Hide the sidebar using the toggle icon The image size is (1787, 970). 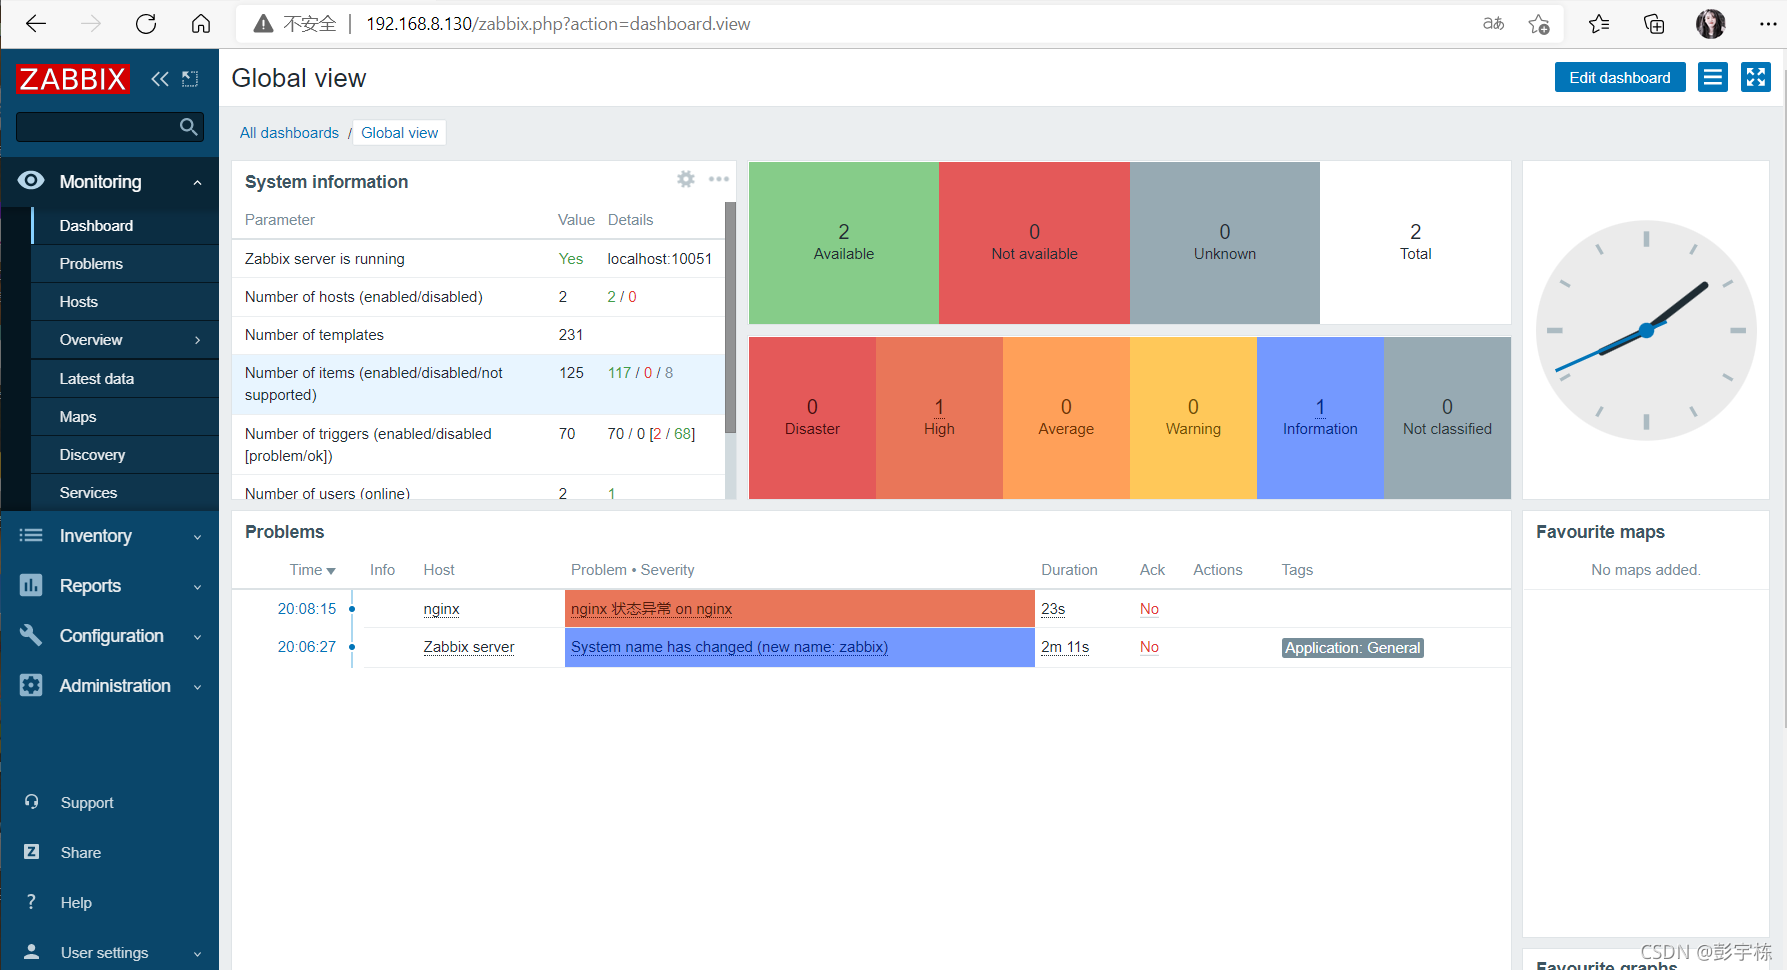(x=190, y=79)
